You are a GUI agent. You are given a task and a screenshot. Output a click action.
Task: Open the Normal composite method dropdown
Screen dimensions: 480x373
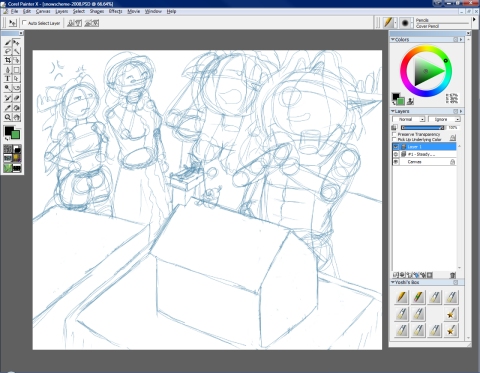tap(409, 119)
